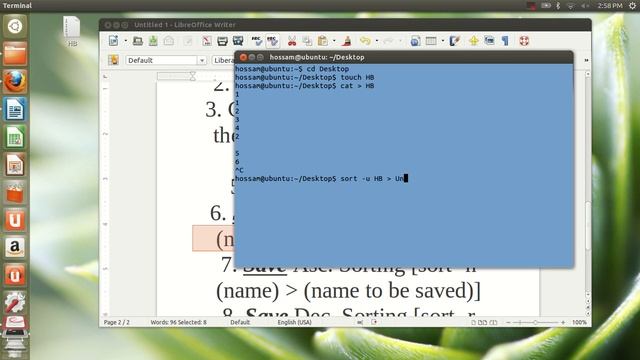
Task: Open LibreOffice Writer from launcher
Action: point(15,109)
